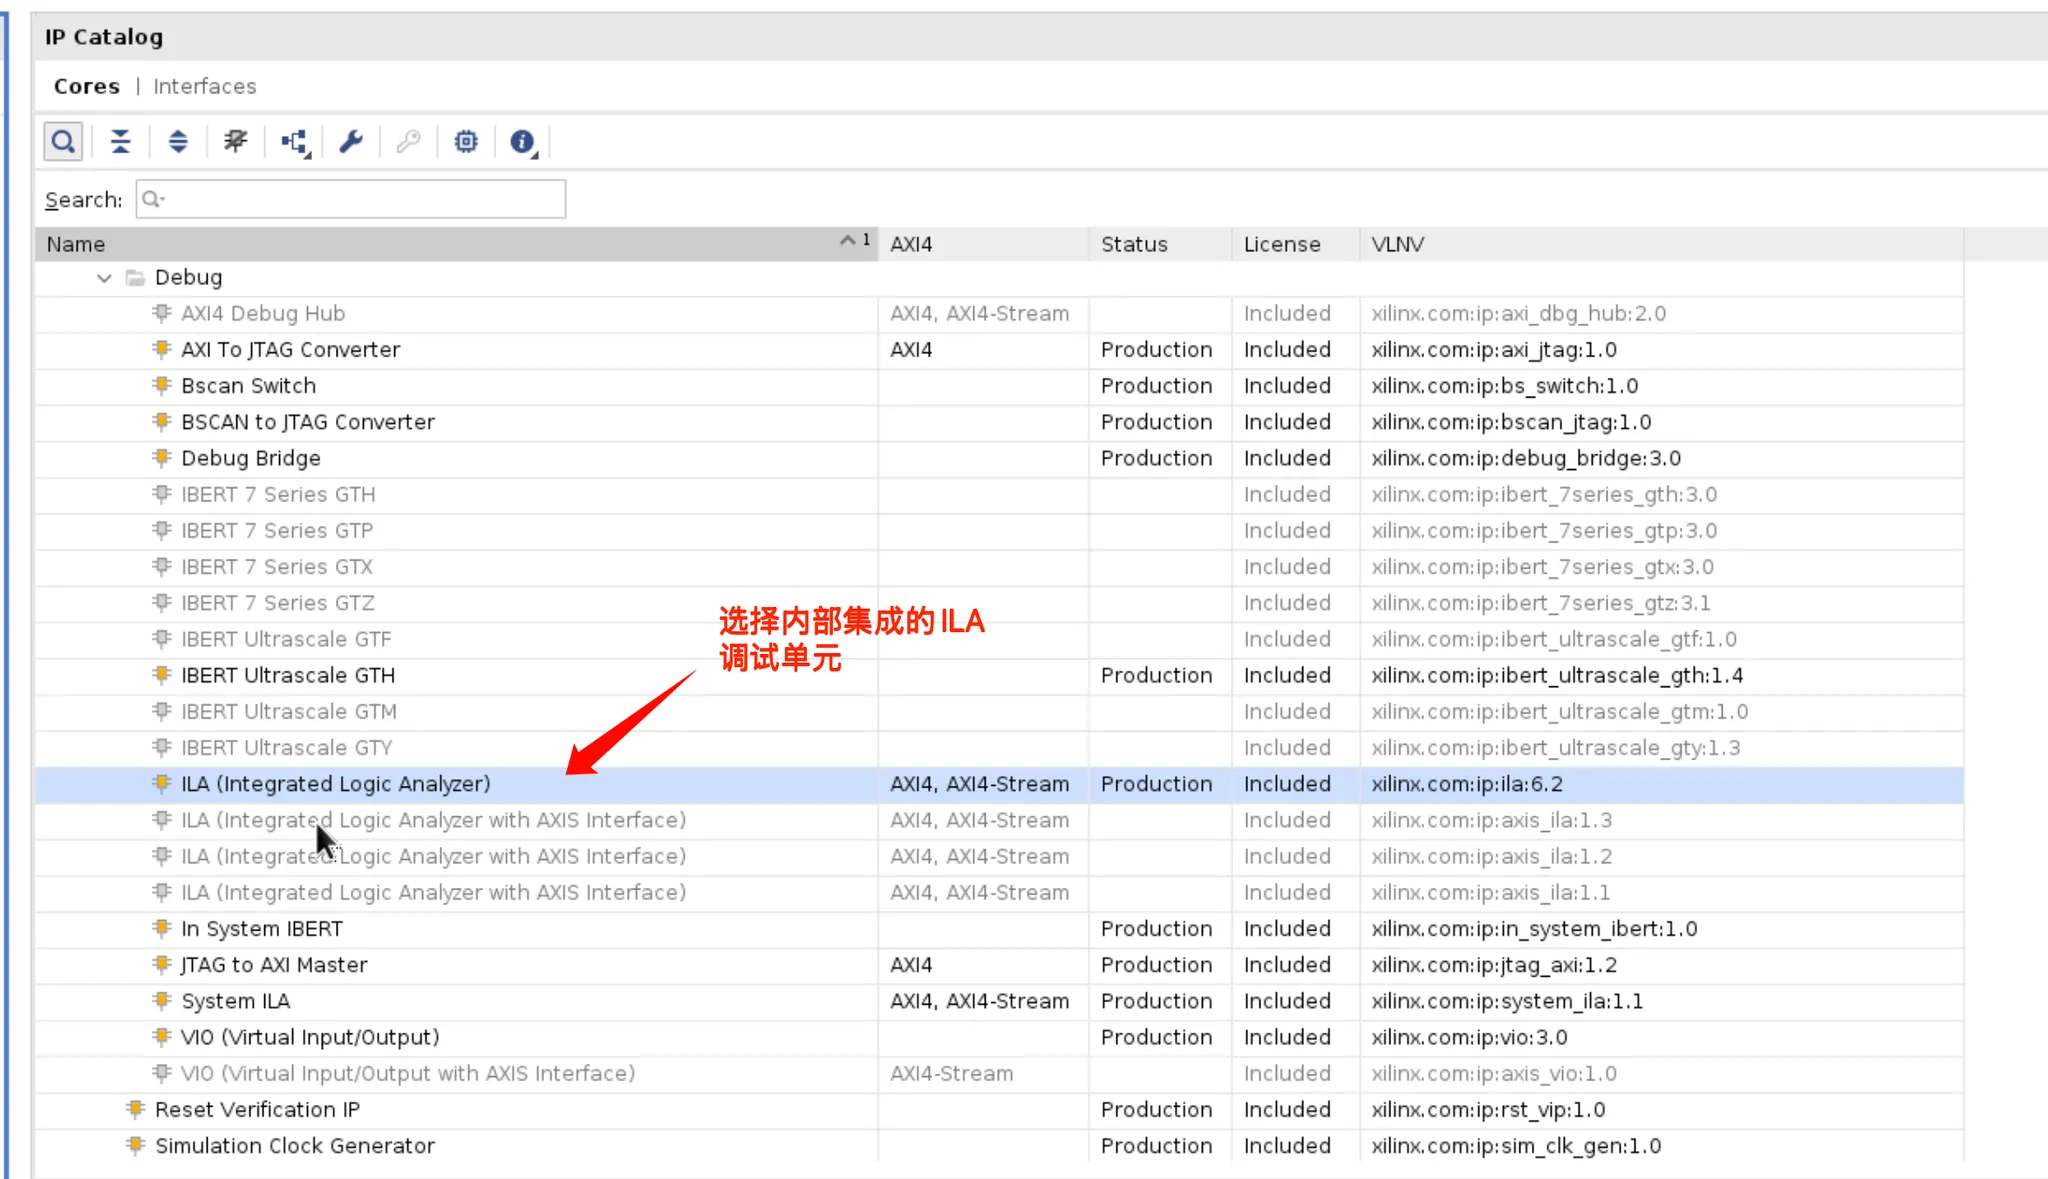Switch to the Cores tab

pos(87,86)
